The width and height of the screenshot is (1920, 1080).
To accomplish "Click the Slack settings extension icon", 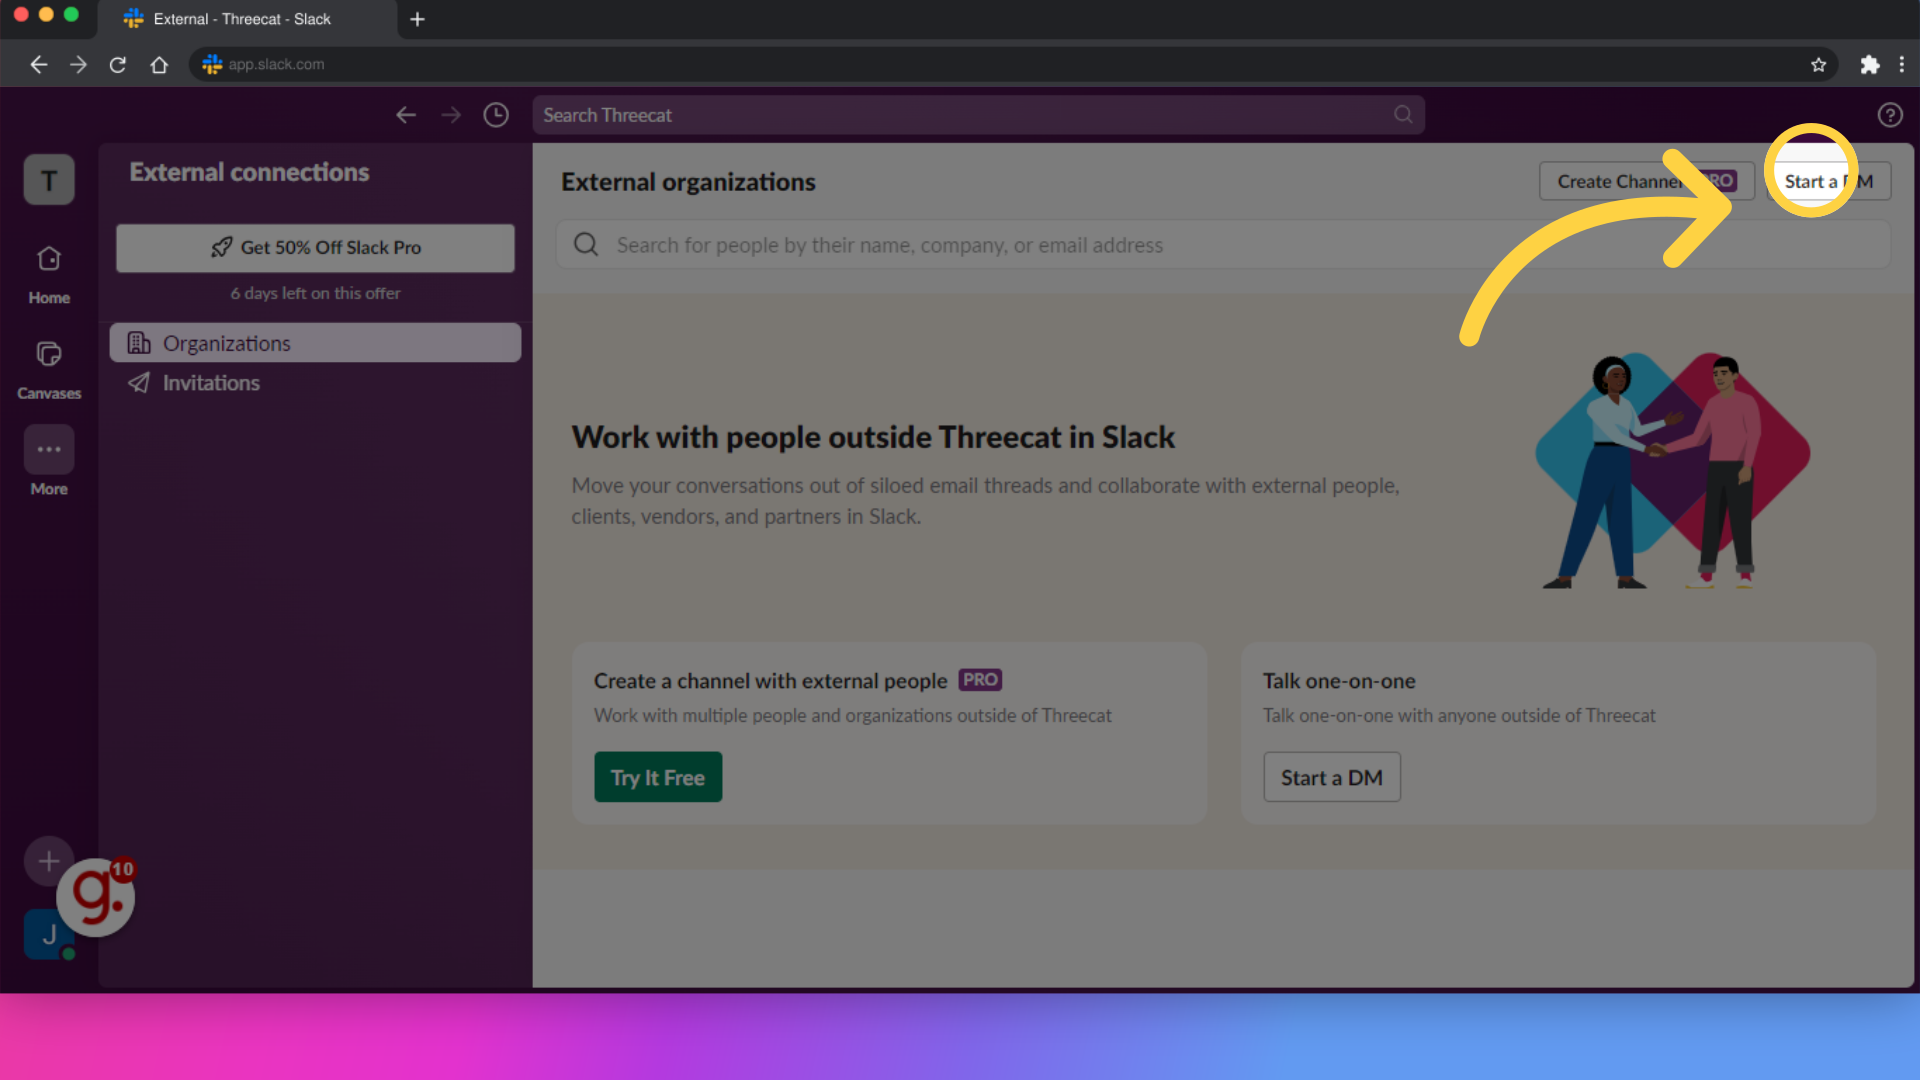I will pyautogui.click(x=1870, y=63).
